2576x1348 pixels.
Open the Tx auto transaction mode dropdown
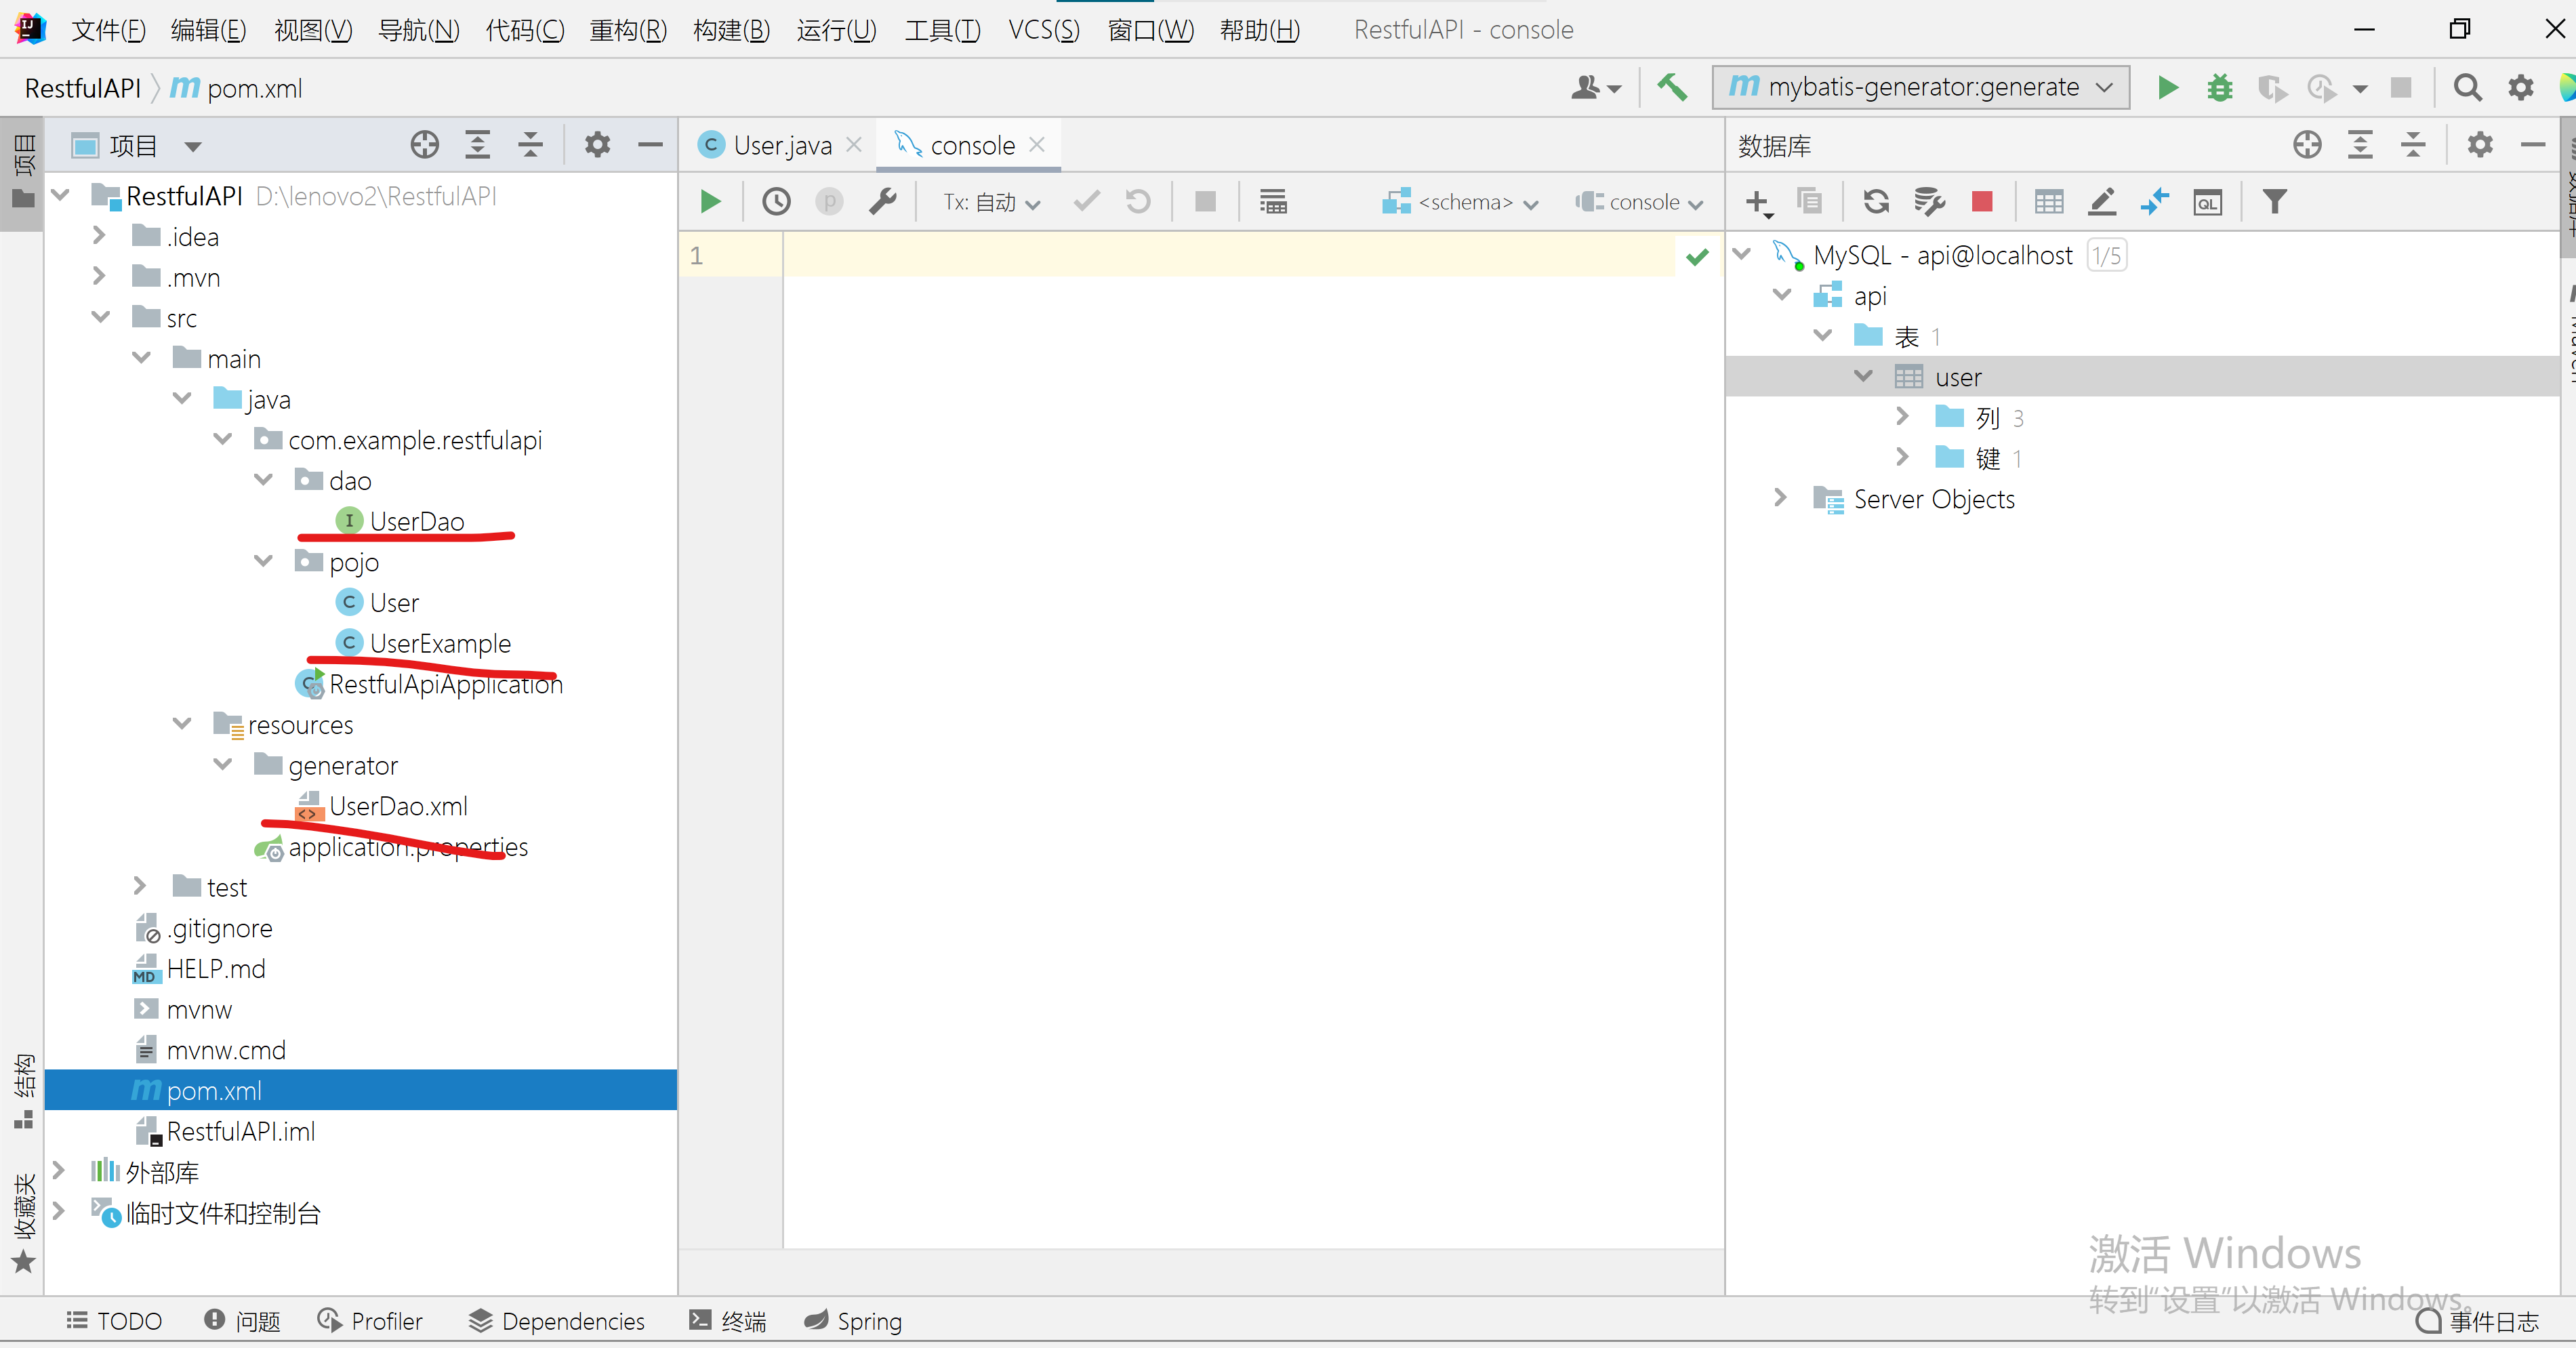(x=990, y=202)
